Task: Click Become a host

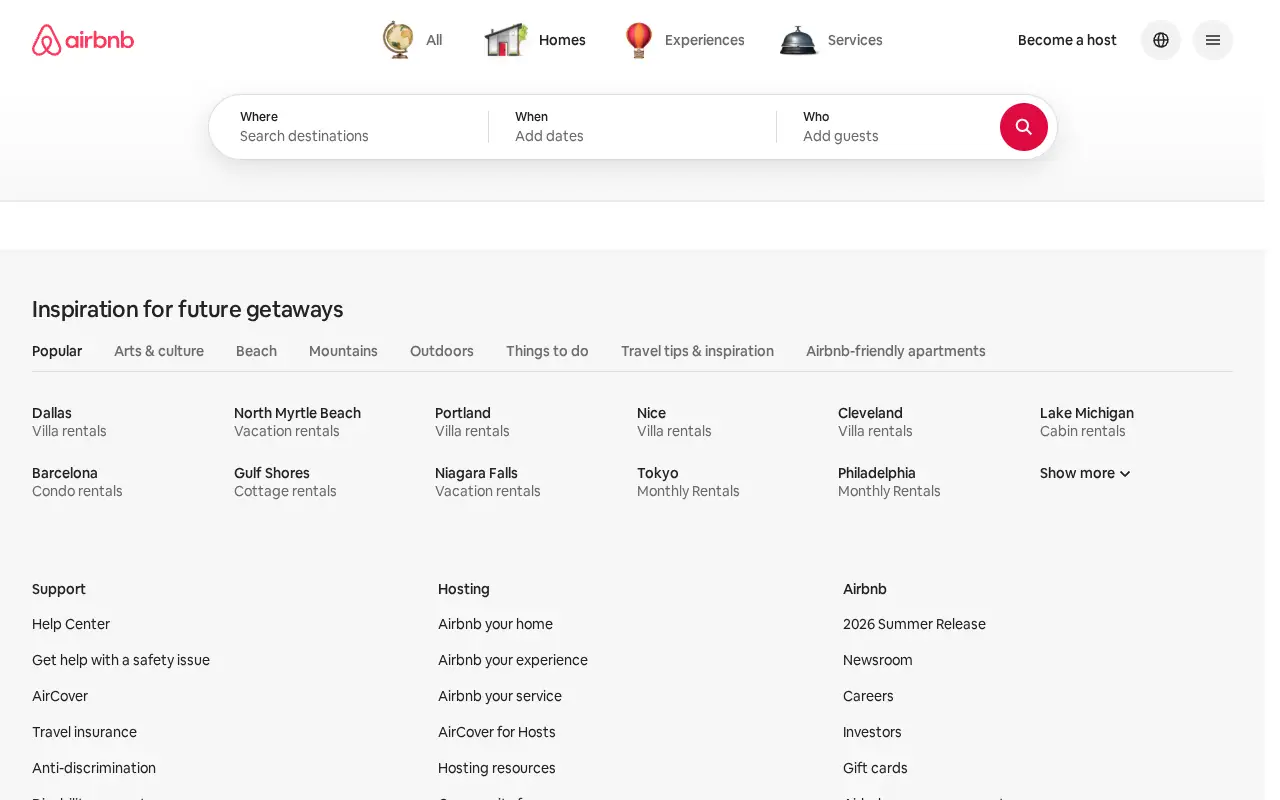Action: pos(1067,40)
